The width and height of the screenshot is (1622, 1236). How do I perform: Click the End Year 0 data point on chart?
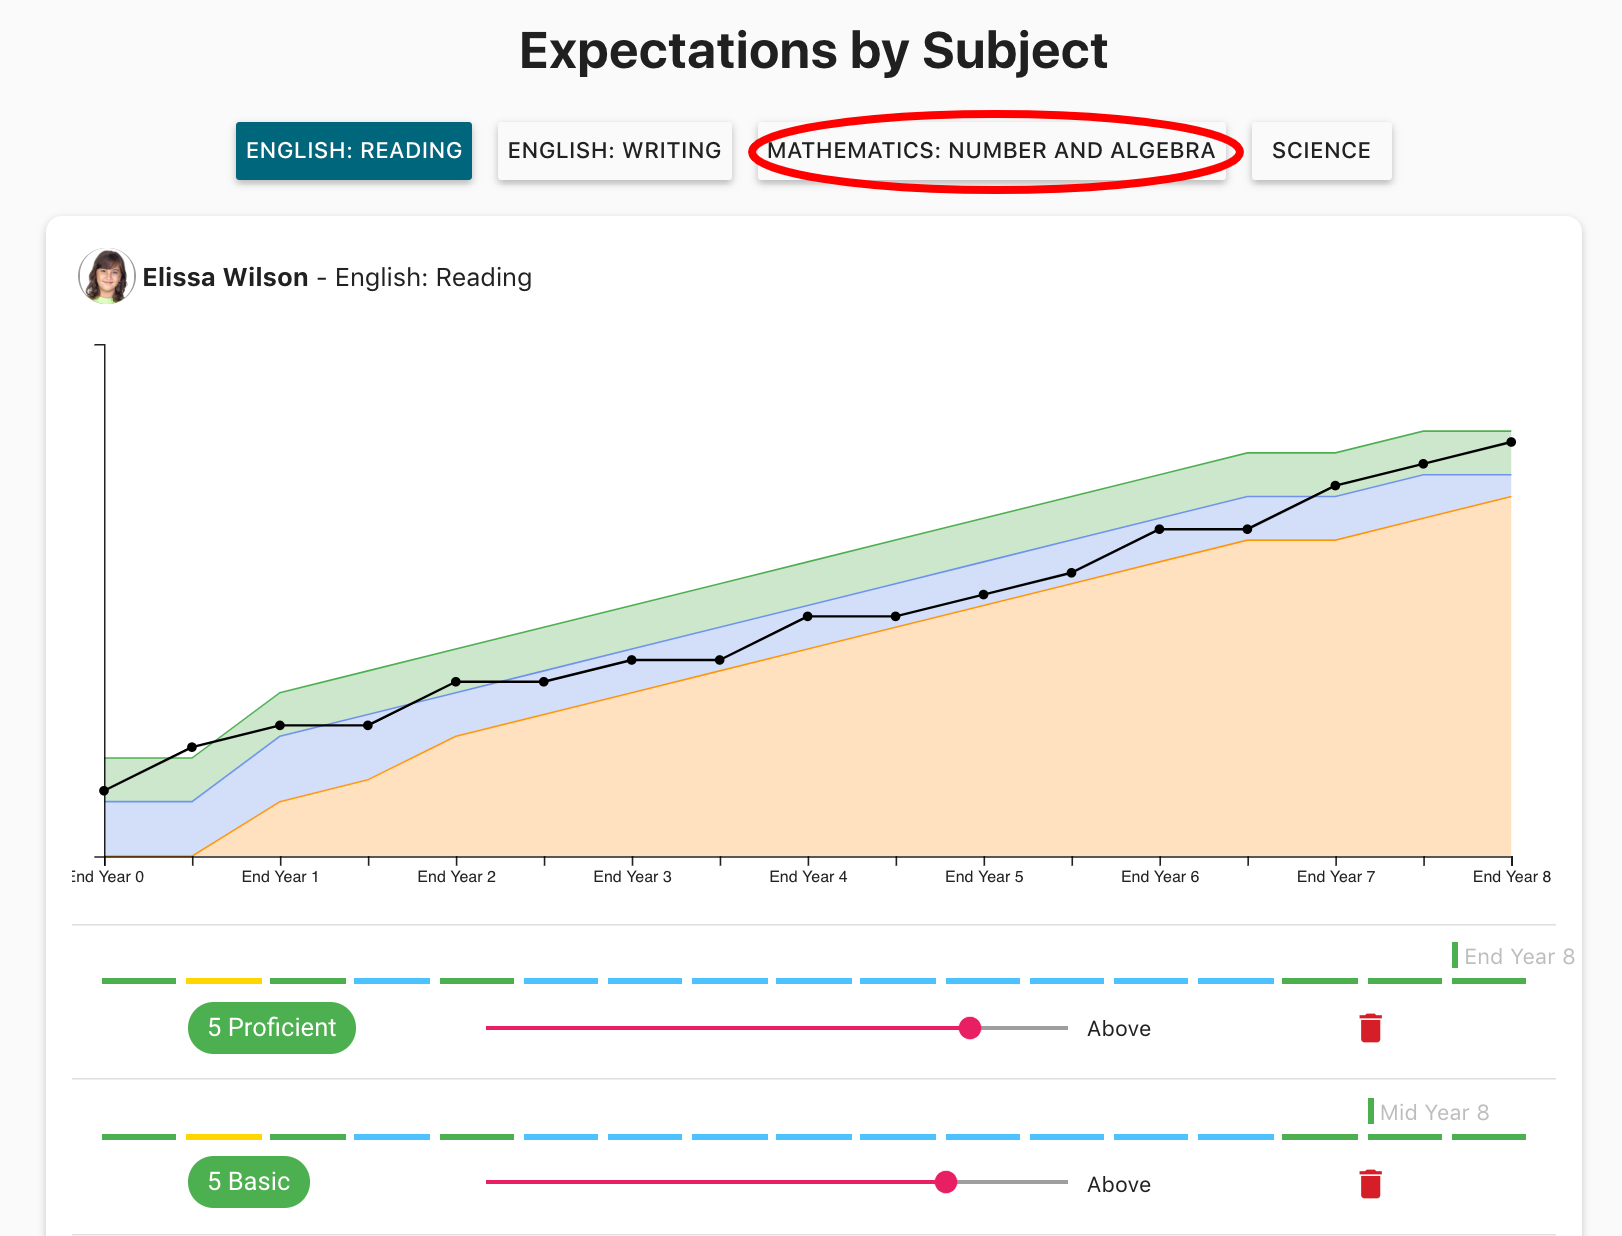(104, 791)
